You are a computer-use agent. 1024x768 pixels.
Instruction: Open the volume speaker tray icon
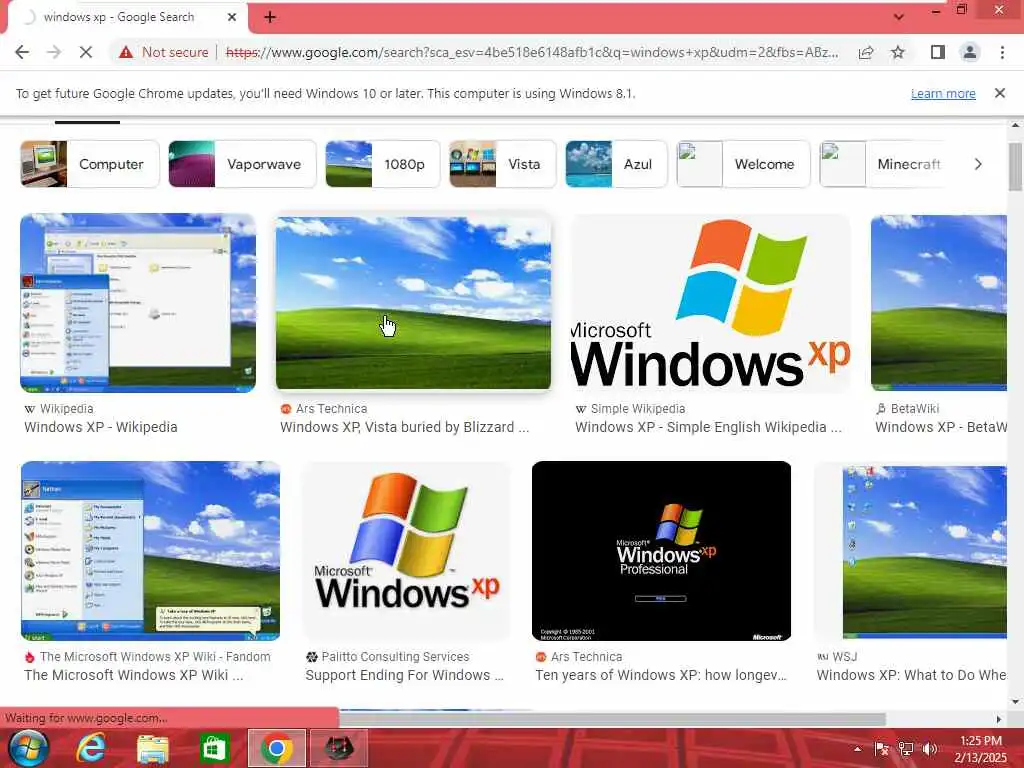[930, 749]
